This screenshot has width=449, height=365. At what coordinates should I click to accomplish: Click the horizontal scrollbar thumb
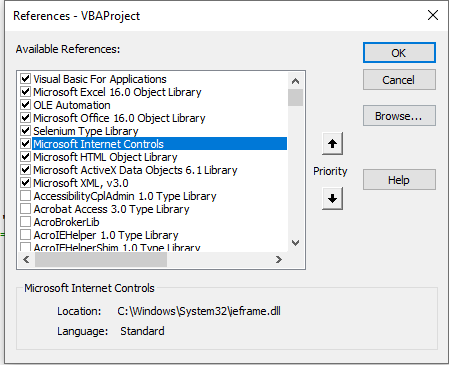click(x=101, y=260)
